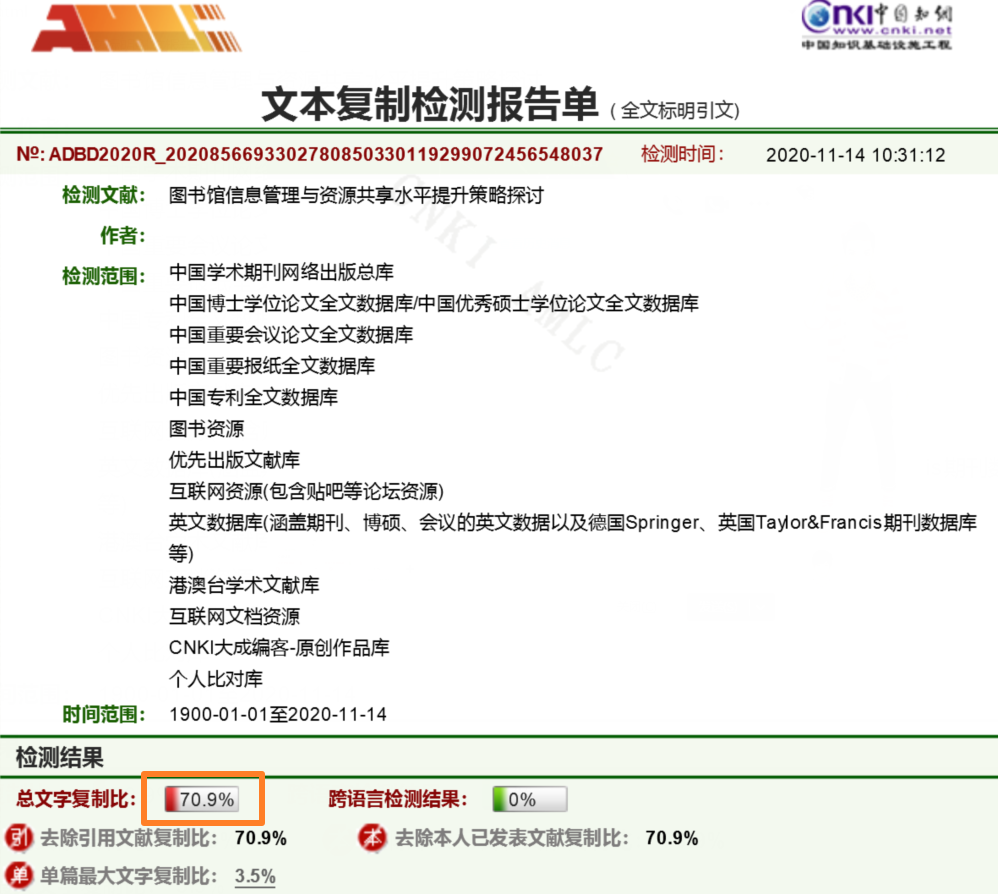Screen dimensions: 998x894
Task: Click the 跨语言检测结果 label
Action: pos(398,799)
